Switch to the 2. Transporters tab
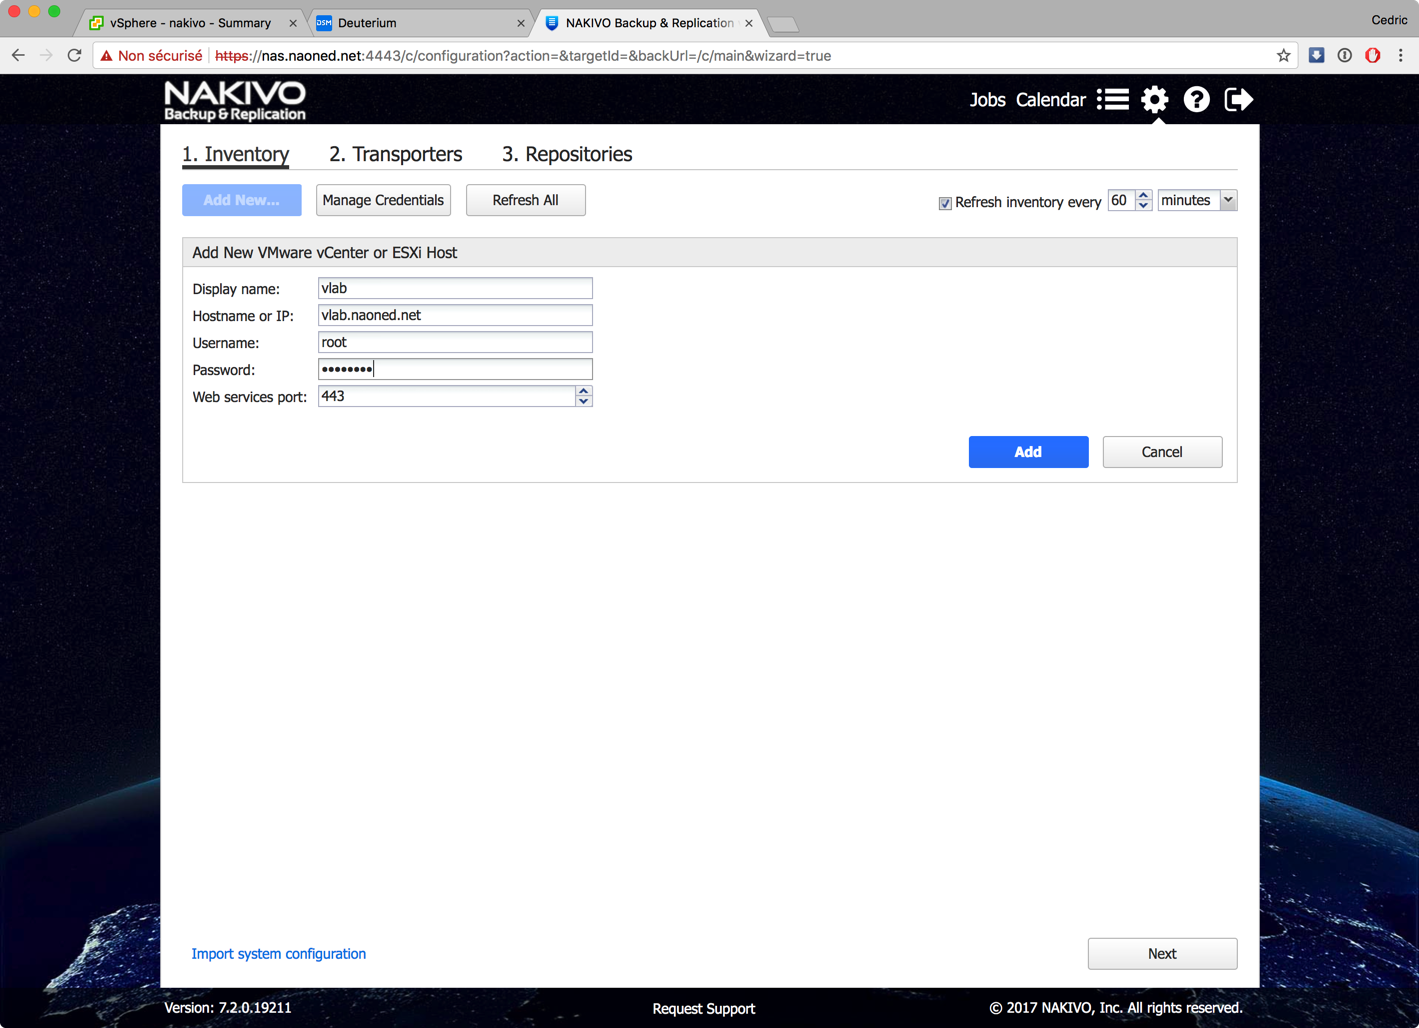This screenshot has width=1419, height=1028. pos(395,154)
